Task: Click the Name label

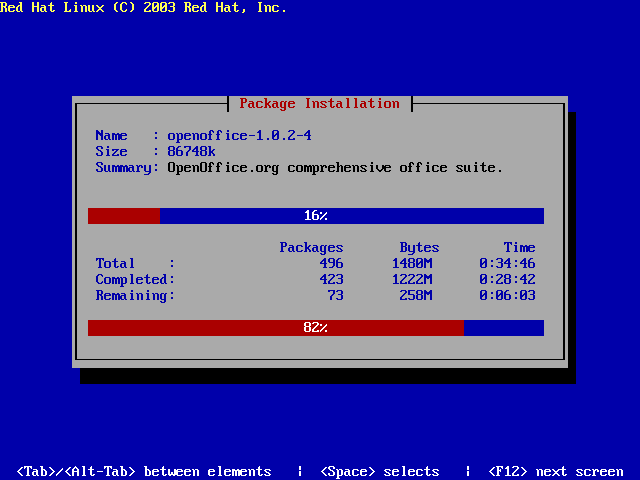Action: pos(111,136)
